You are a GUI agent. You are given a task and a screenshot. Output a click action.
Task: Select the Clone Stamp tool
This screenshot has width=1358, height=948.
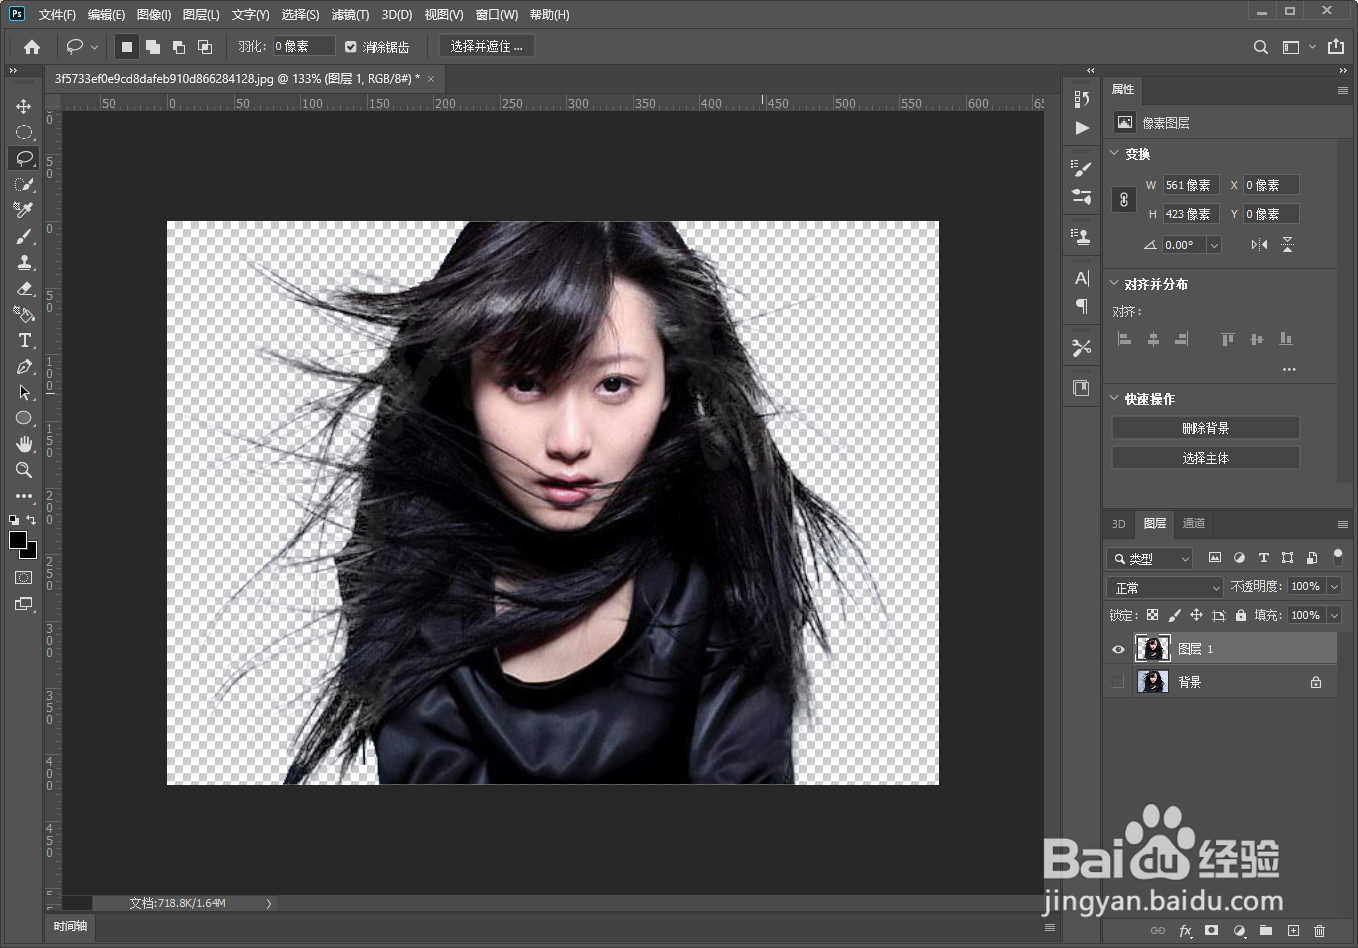point(24,262)
